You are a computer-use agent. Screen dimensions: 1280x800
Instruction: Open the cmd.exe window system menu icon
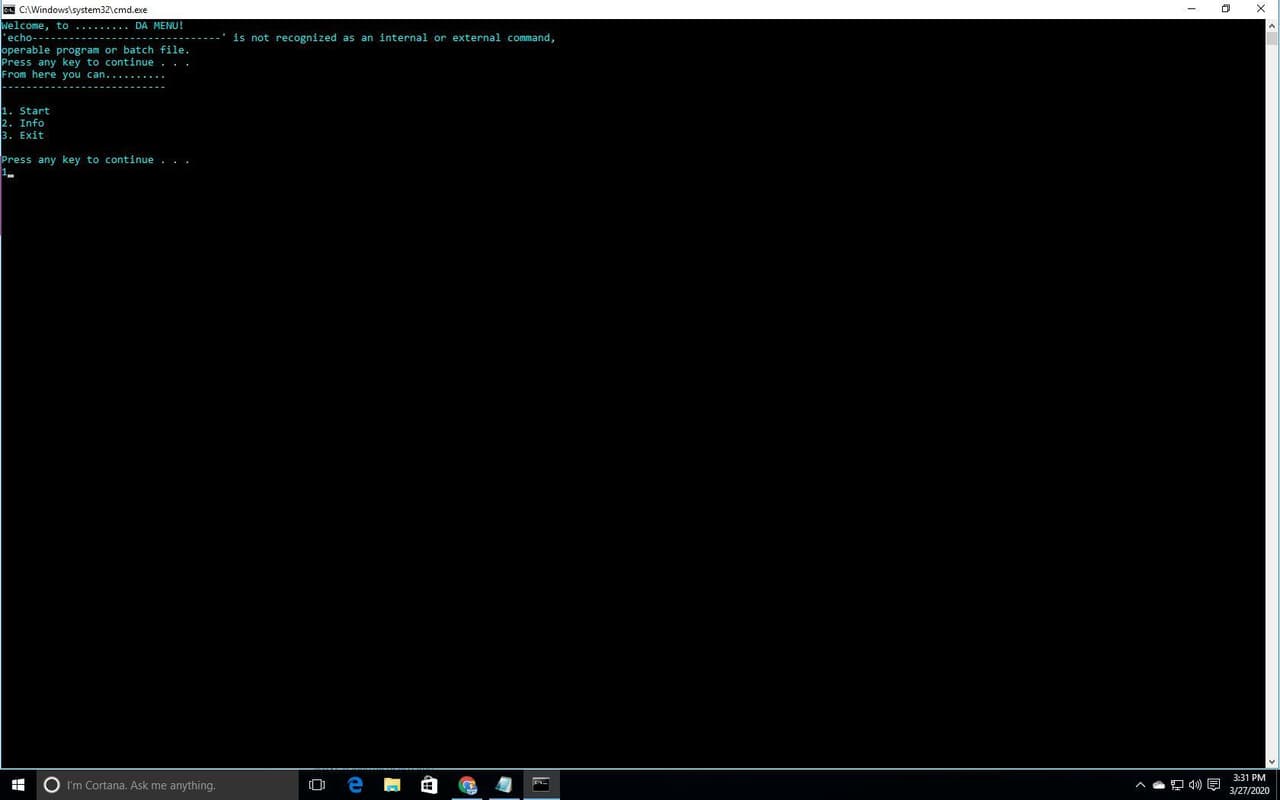tap(9, 9)
